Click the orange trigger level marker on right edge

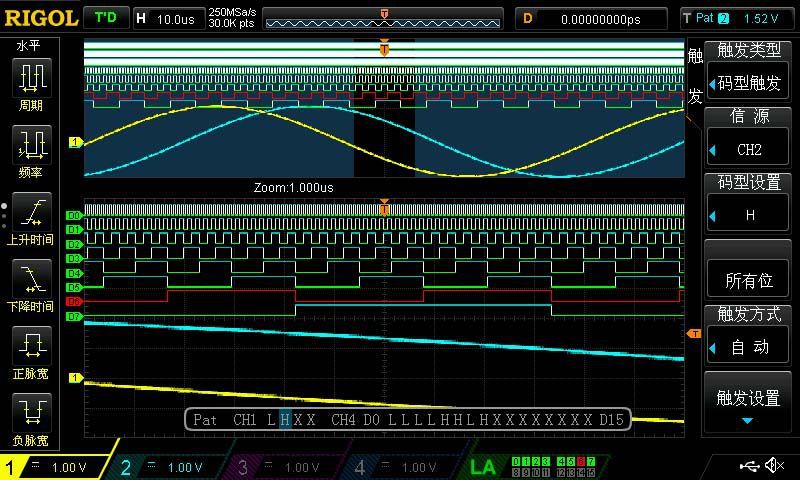pyautogui.click(x=694, y=333)
